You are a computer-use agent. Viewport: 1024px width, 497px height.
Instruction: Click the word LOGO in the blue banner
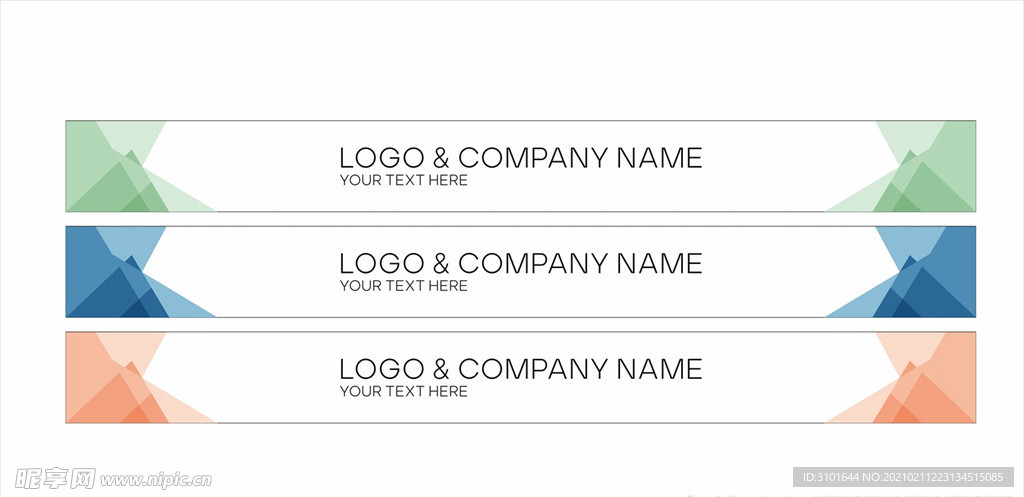(382, 264)
